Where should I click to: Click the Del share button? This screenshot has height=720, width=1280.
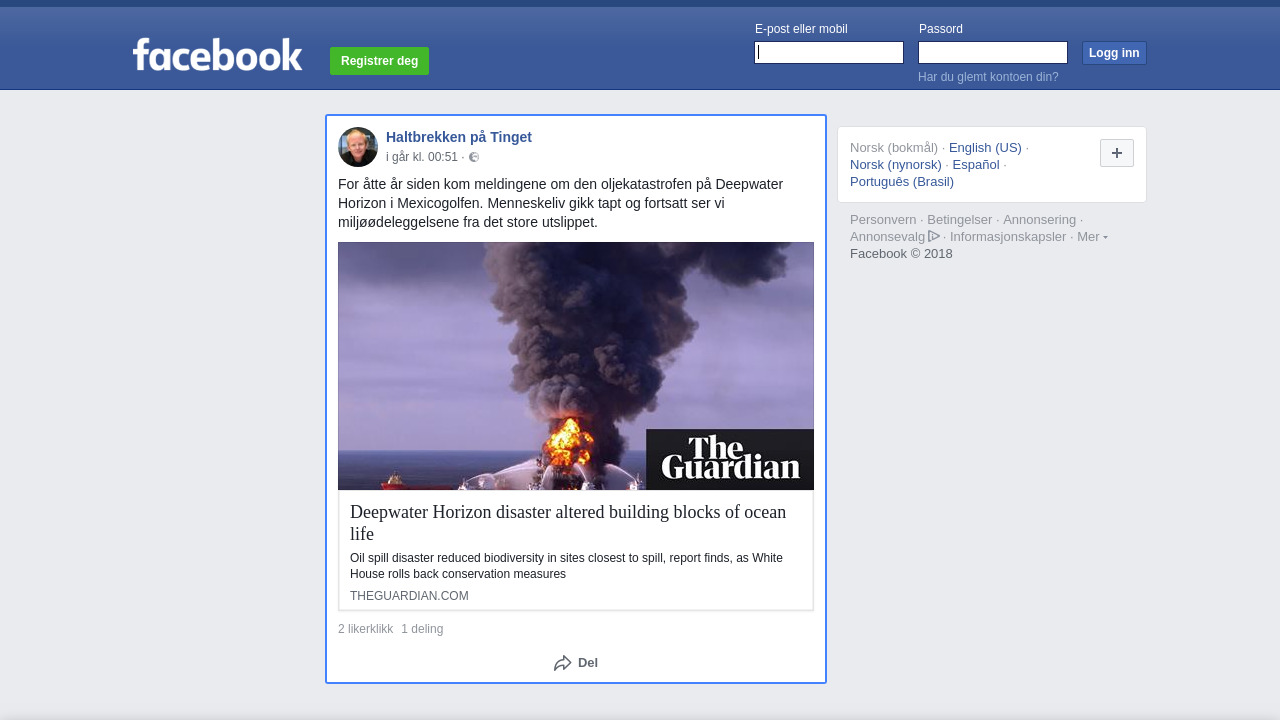click(576, 663)
